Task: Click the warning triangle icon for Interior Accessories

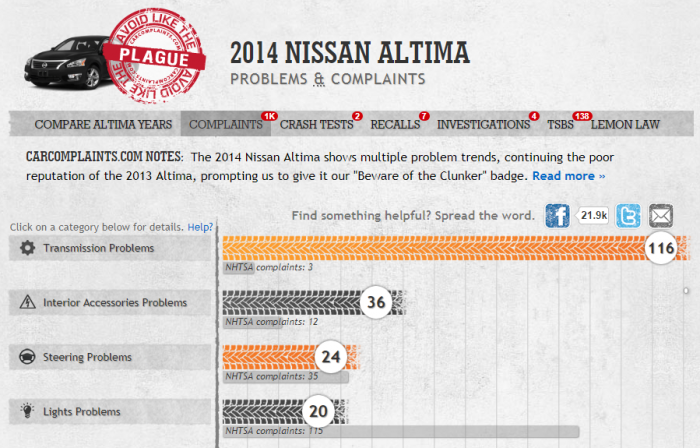Action: pos(28,302)
